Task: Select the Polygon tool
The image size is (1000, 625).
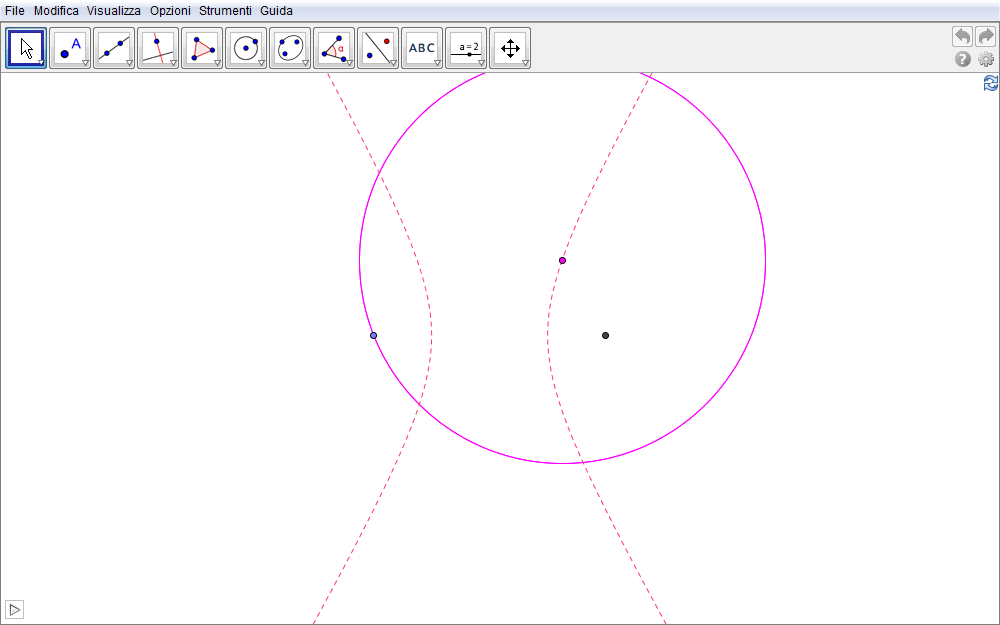Action: 202,48
